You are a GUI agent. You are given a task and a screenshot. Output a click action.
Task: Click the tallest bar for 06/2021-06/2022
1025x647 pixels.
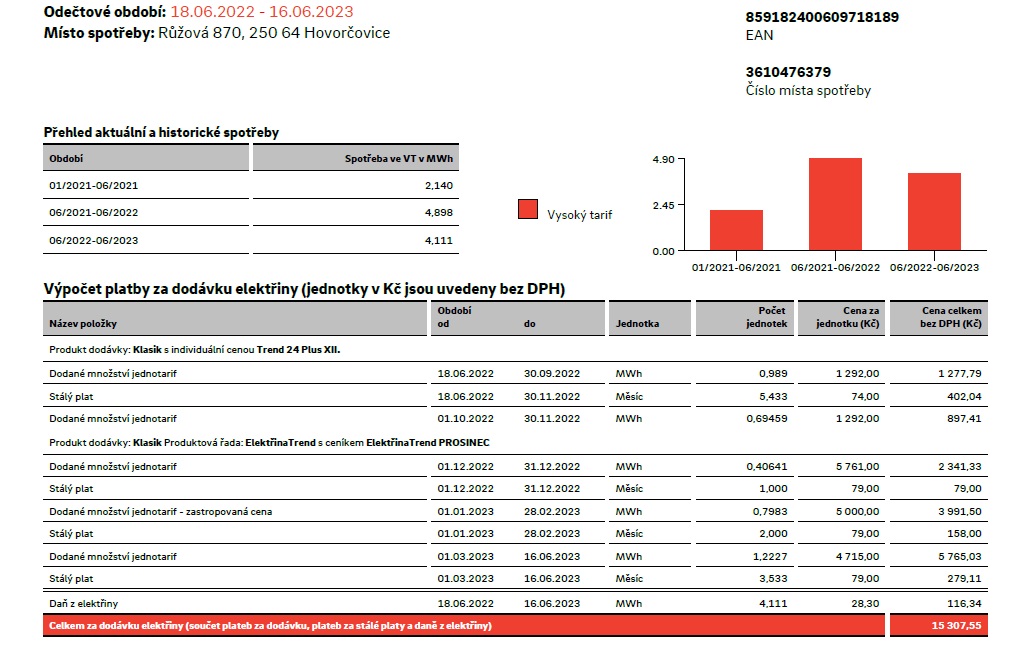[x=835, y=204]
